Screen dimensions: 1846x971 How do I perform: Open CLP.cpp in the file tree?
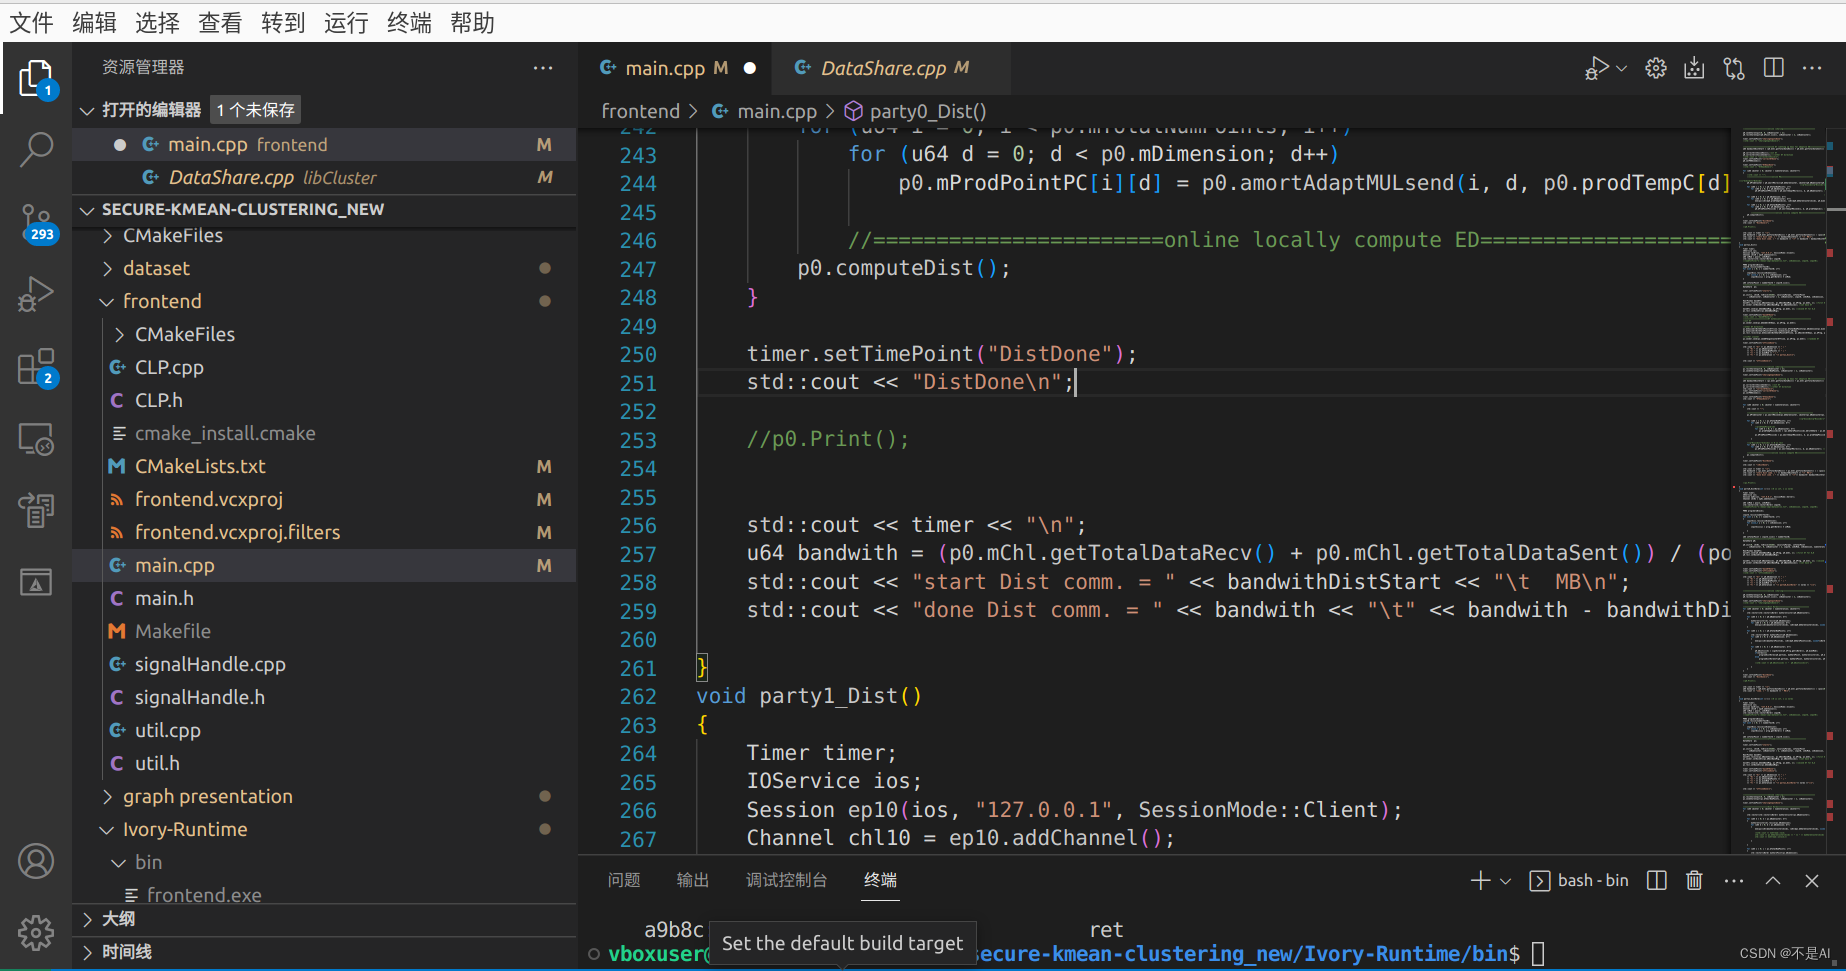[x=325, y=367]
